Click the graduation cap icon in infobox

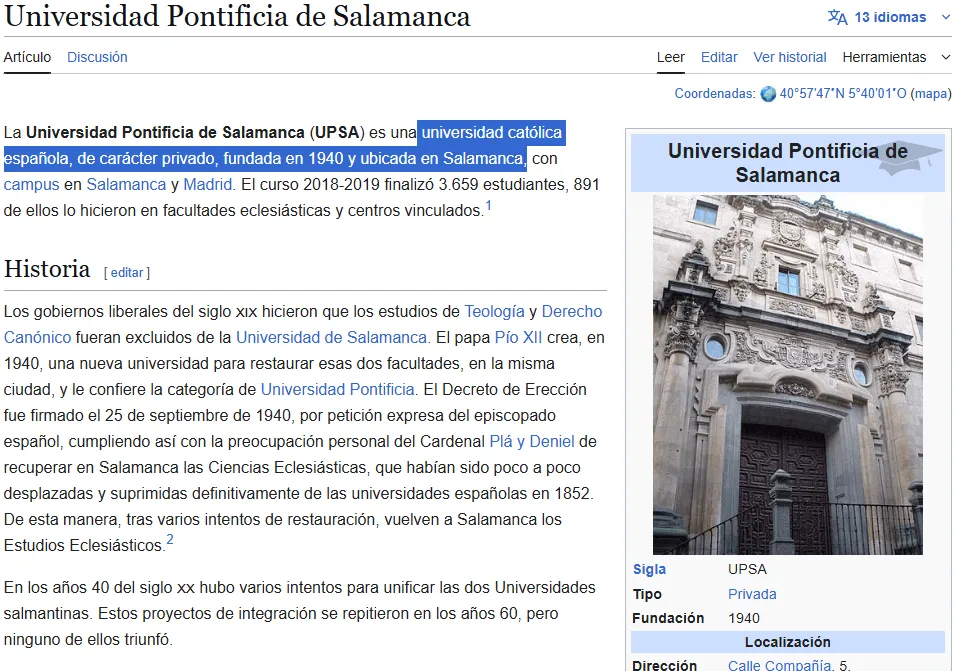911,158
